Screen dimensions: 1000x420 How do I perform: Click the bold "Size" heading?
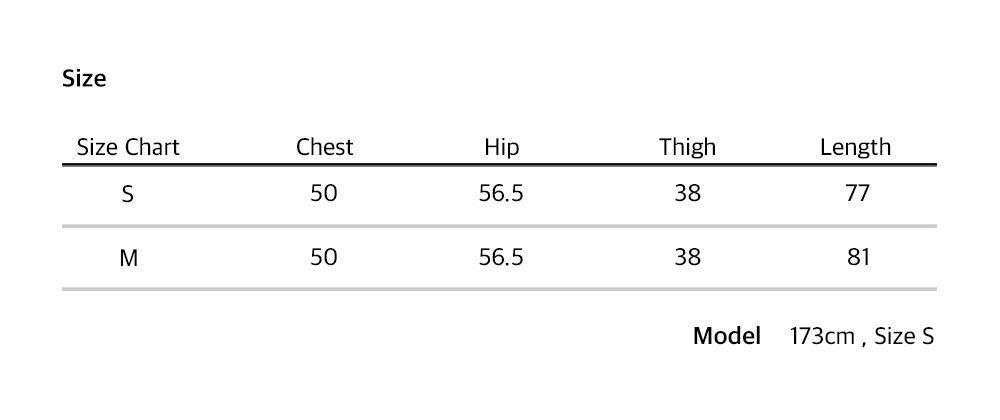[84, 79]
